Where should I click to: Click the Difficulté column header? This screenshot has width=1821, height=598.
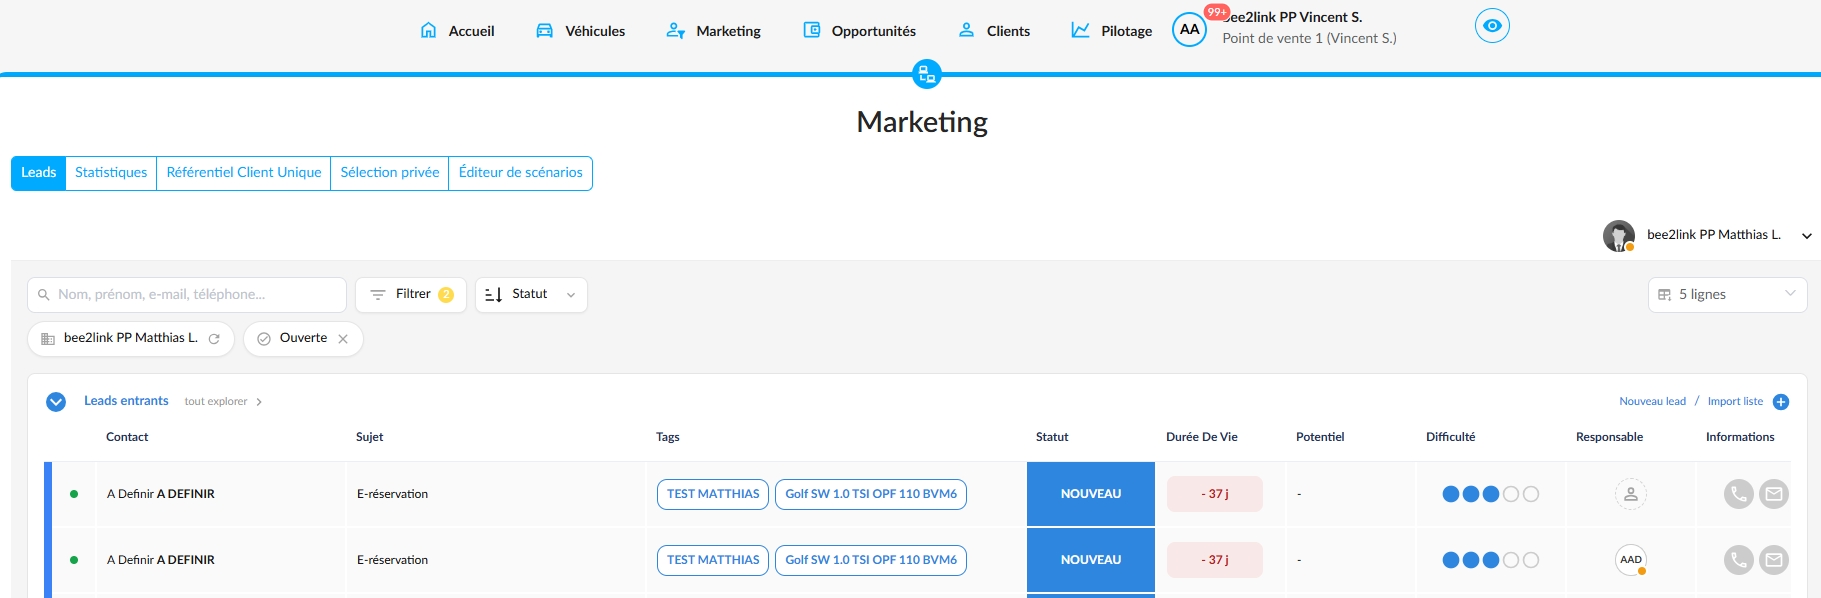(1450, 437)
